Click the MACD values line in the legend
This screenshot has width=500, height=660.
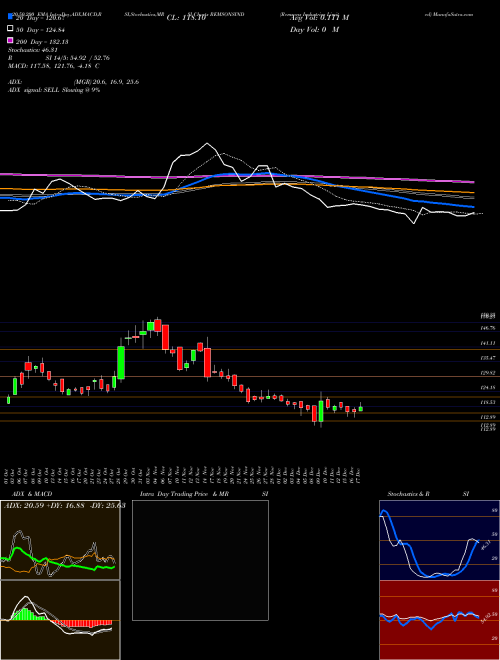coord(54,66)
